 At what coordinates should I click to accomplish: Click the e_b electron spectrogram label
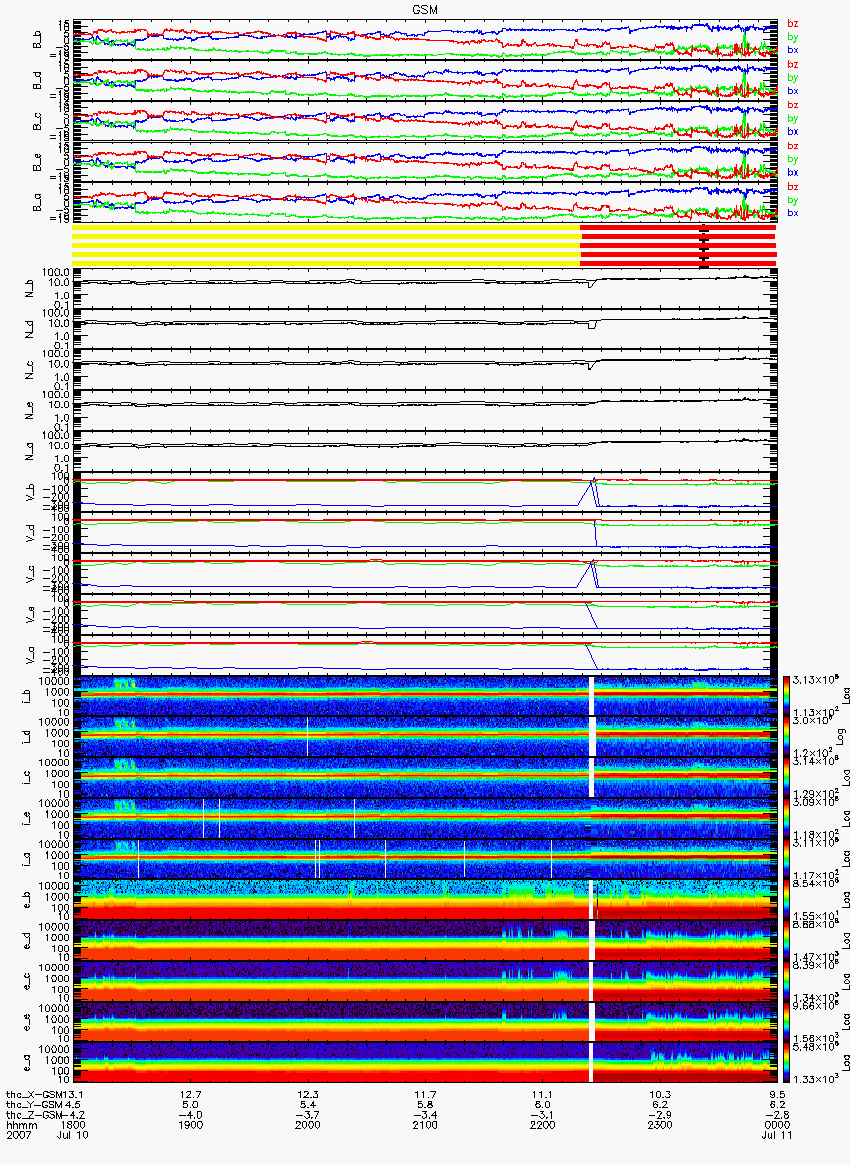pos(25,901)
